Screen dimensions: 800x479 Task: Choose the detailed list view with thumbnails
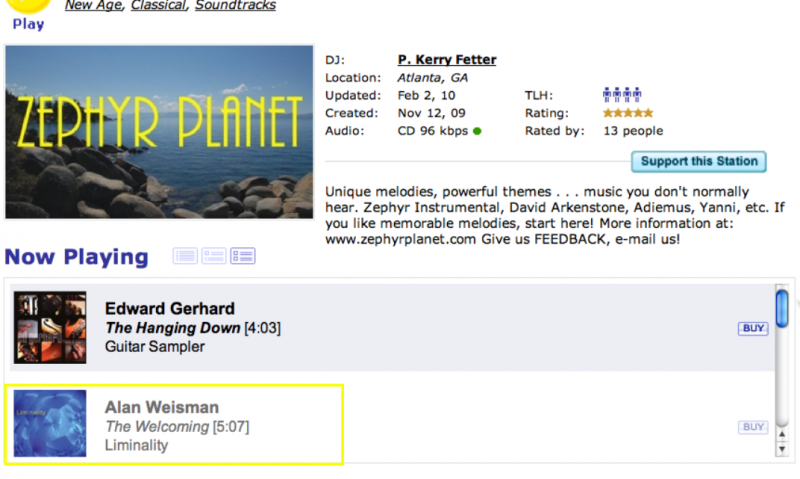point(243,256)
